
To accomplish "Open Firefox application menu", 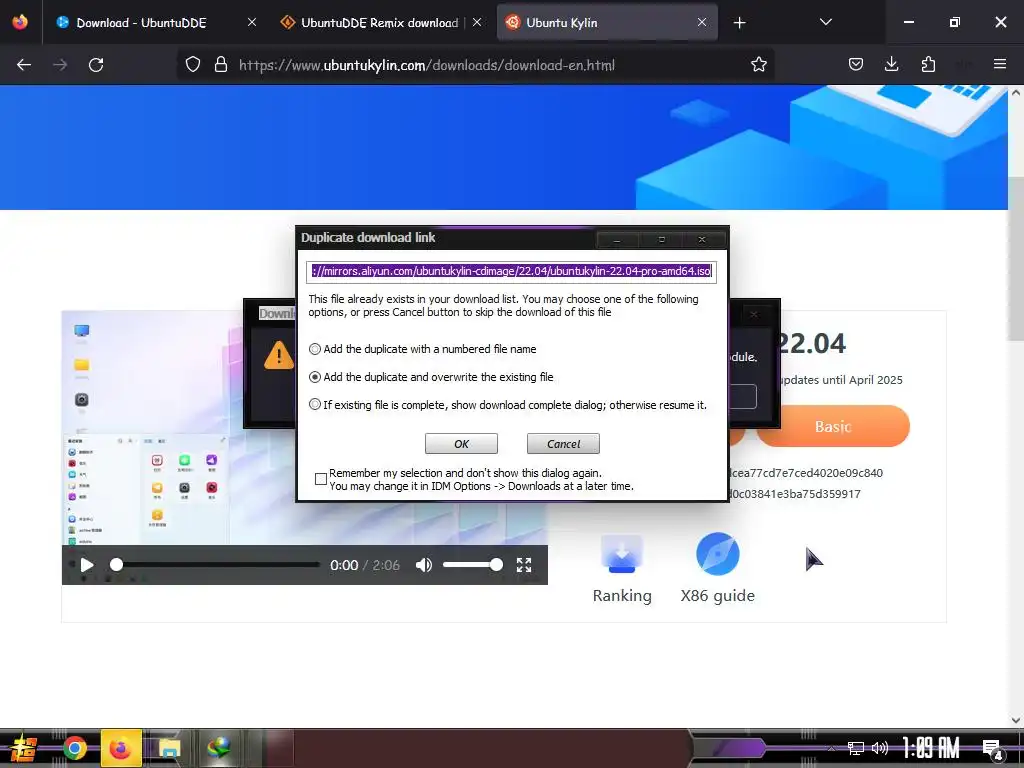I will pyautogui.click(x=1000, y=64).
